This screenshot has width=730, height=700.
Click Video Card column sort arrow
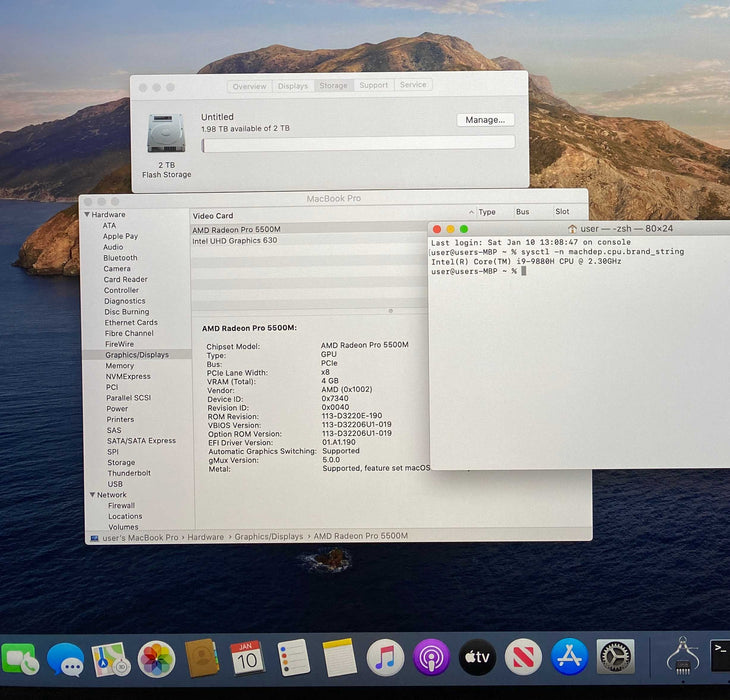(x=471, y=212)
